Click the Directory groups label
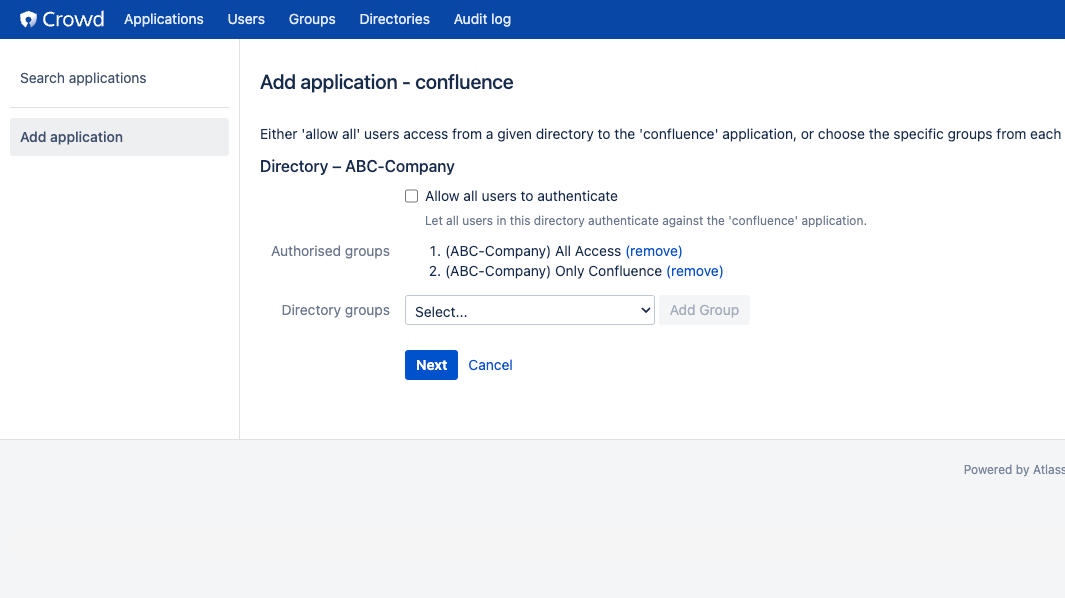 click(x=336, y=310)
